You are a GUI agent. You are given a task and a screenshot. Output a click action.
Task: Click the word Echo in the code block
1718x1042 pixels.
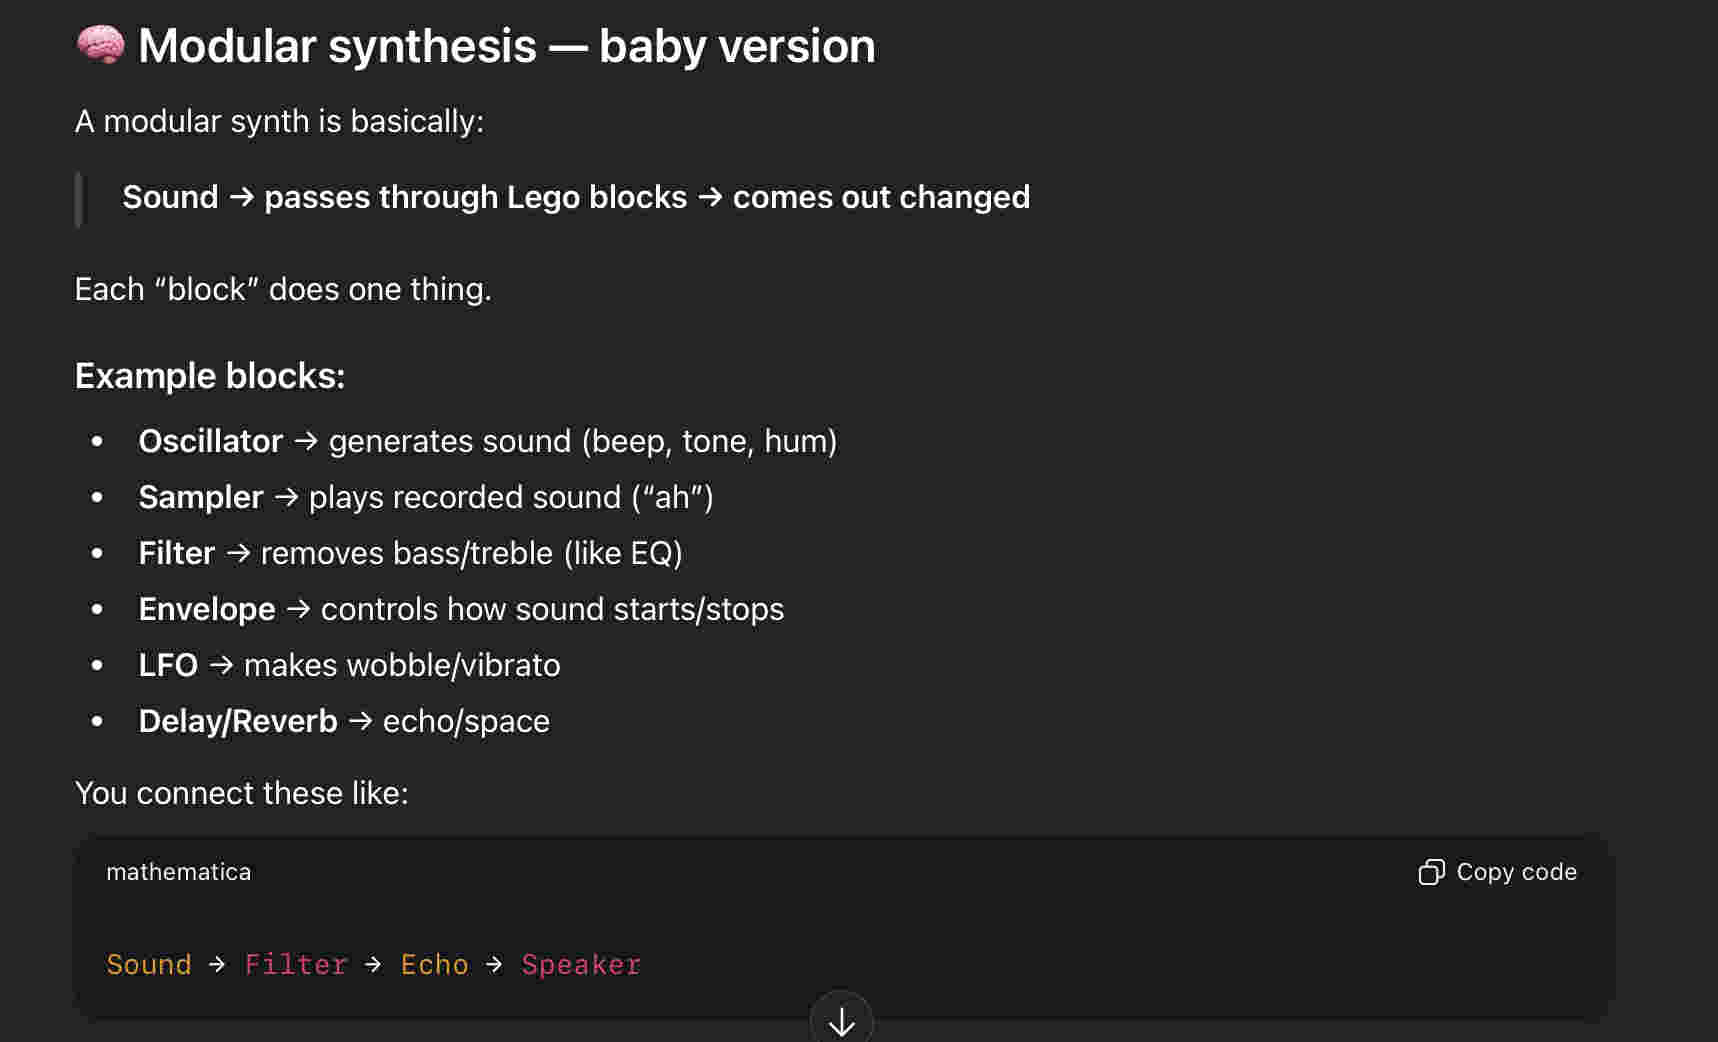pos(434,964)
